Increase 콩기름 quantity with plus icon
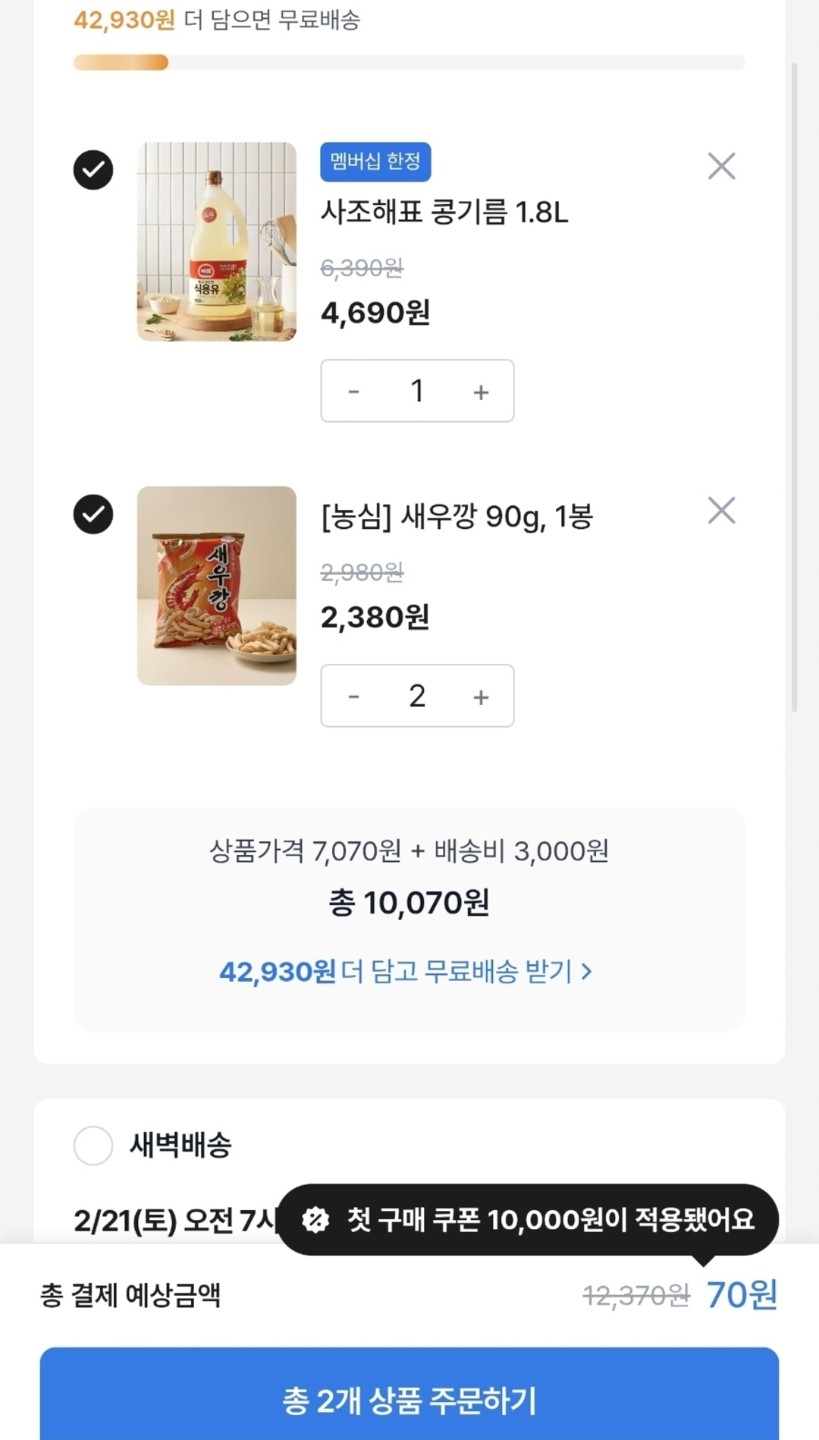Screen dimensions: 819x1440 pos(481,392)
